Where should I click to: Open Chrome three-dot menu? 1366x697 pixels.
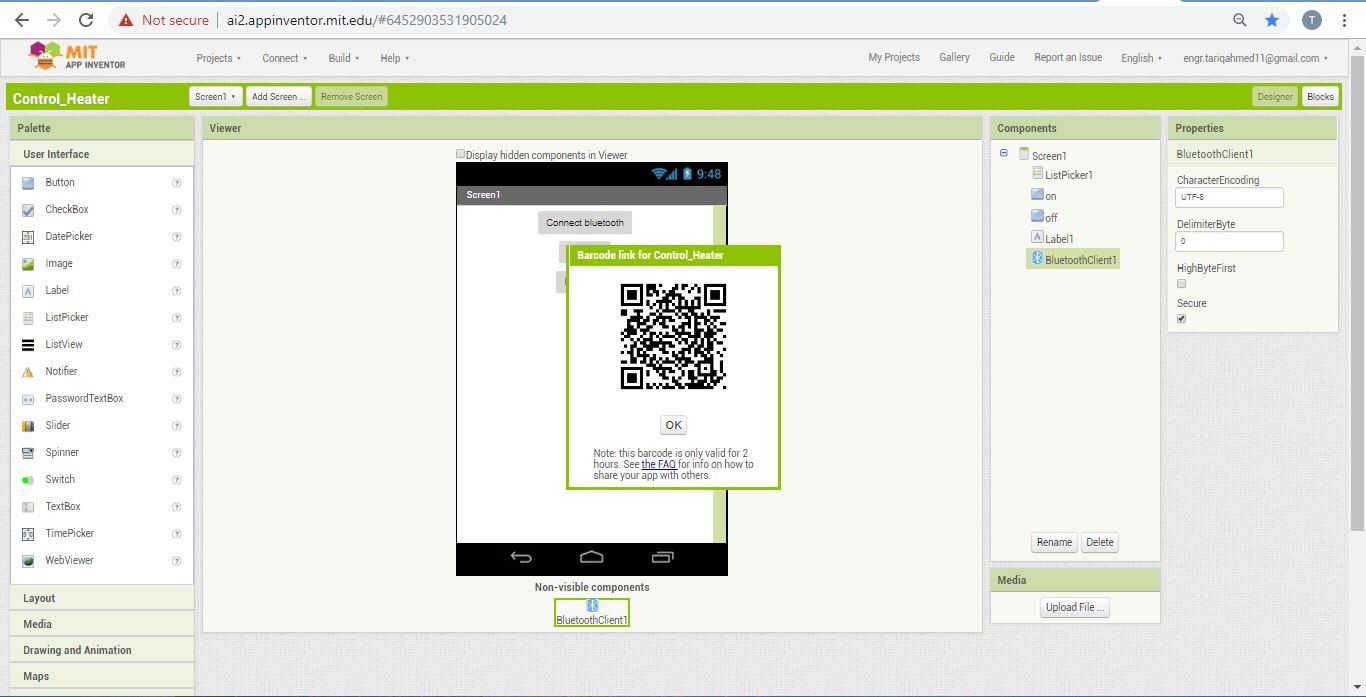(1345, 20)
